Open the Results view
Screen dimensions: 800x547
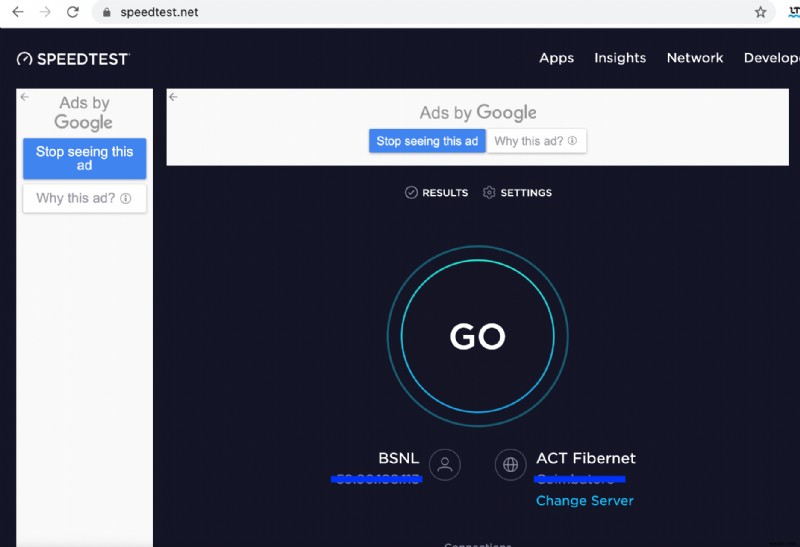tap(437, 192)
